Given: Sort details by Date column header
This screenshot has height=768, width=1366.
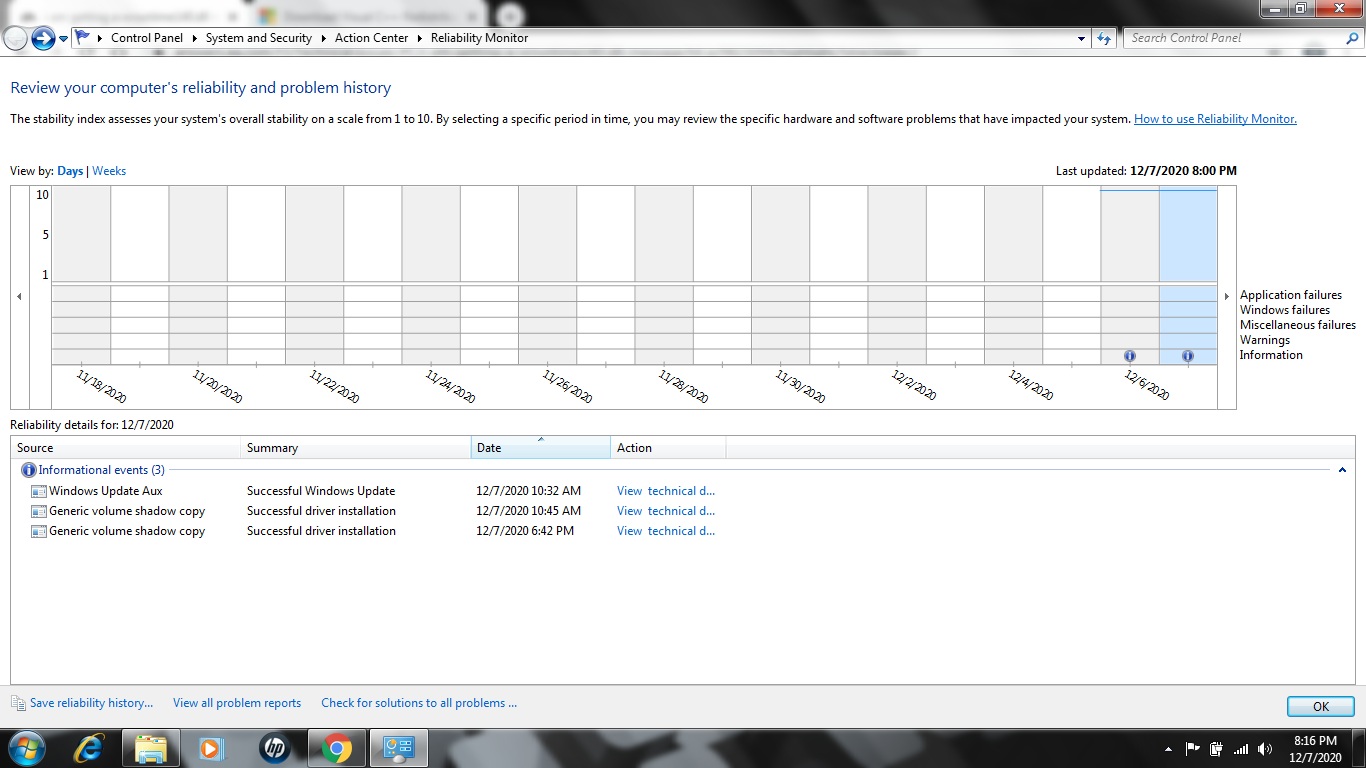Looking at the screenshot, I should click(x=540, y=448).
